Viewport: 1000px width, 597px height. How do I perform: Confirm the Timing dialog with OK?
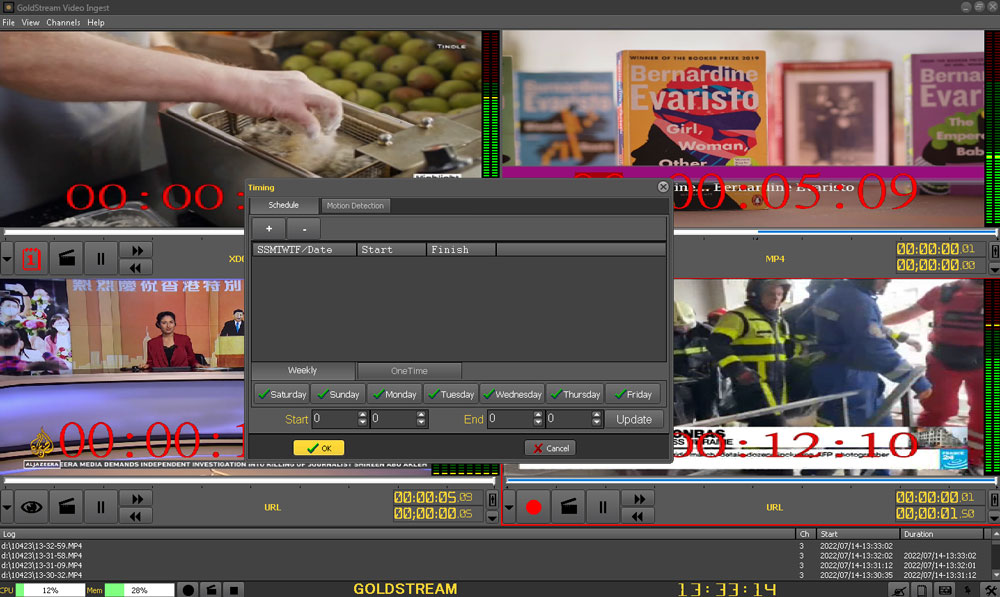[x=319, y=448]
